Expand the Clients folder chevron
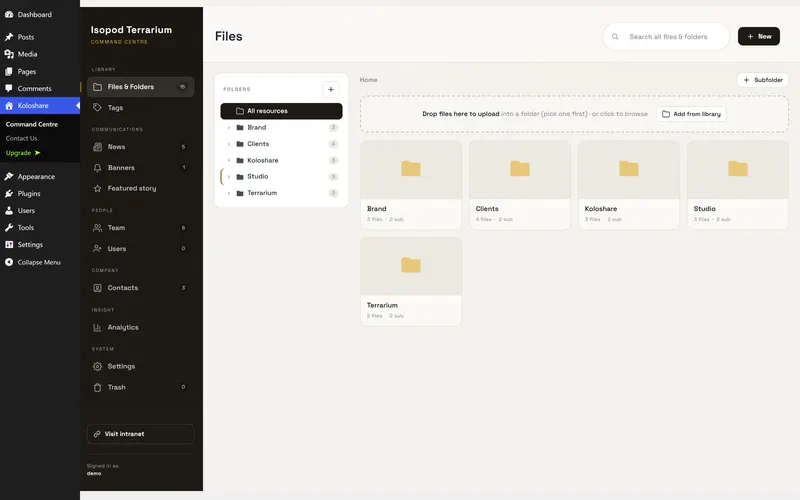The width and height of the screenshot is (800, 500). point(229,144)
